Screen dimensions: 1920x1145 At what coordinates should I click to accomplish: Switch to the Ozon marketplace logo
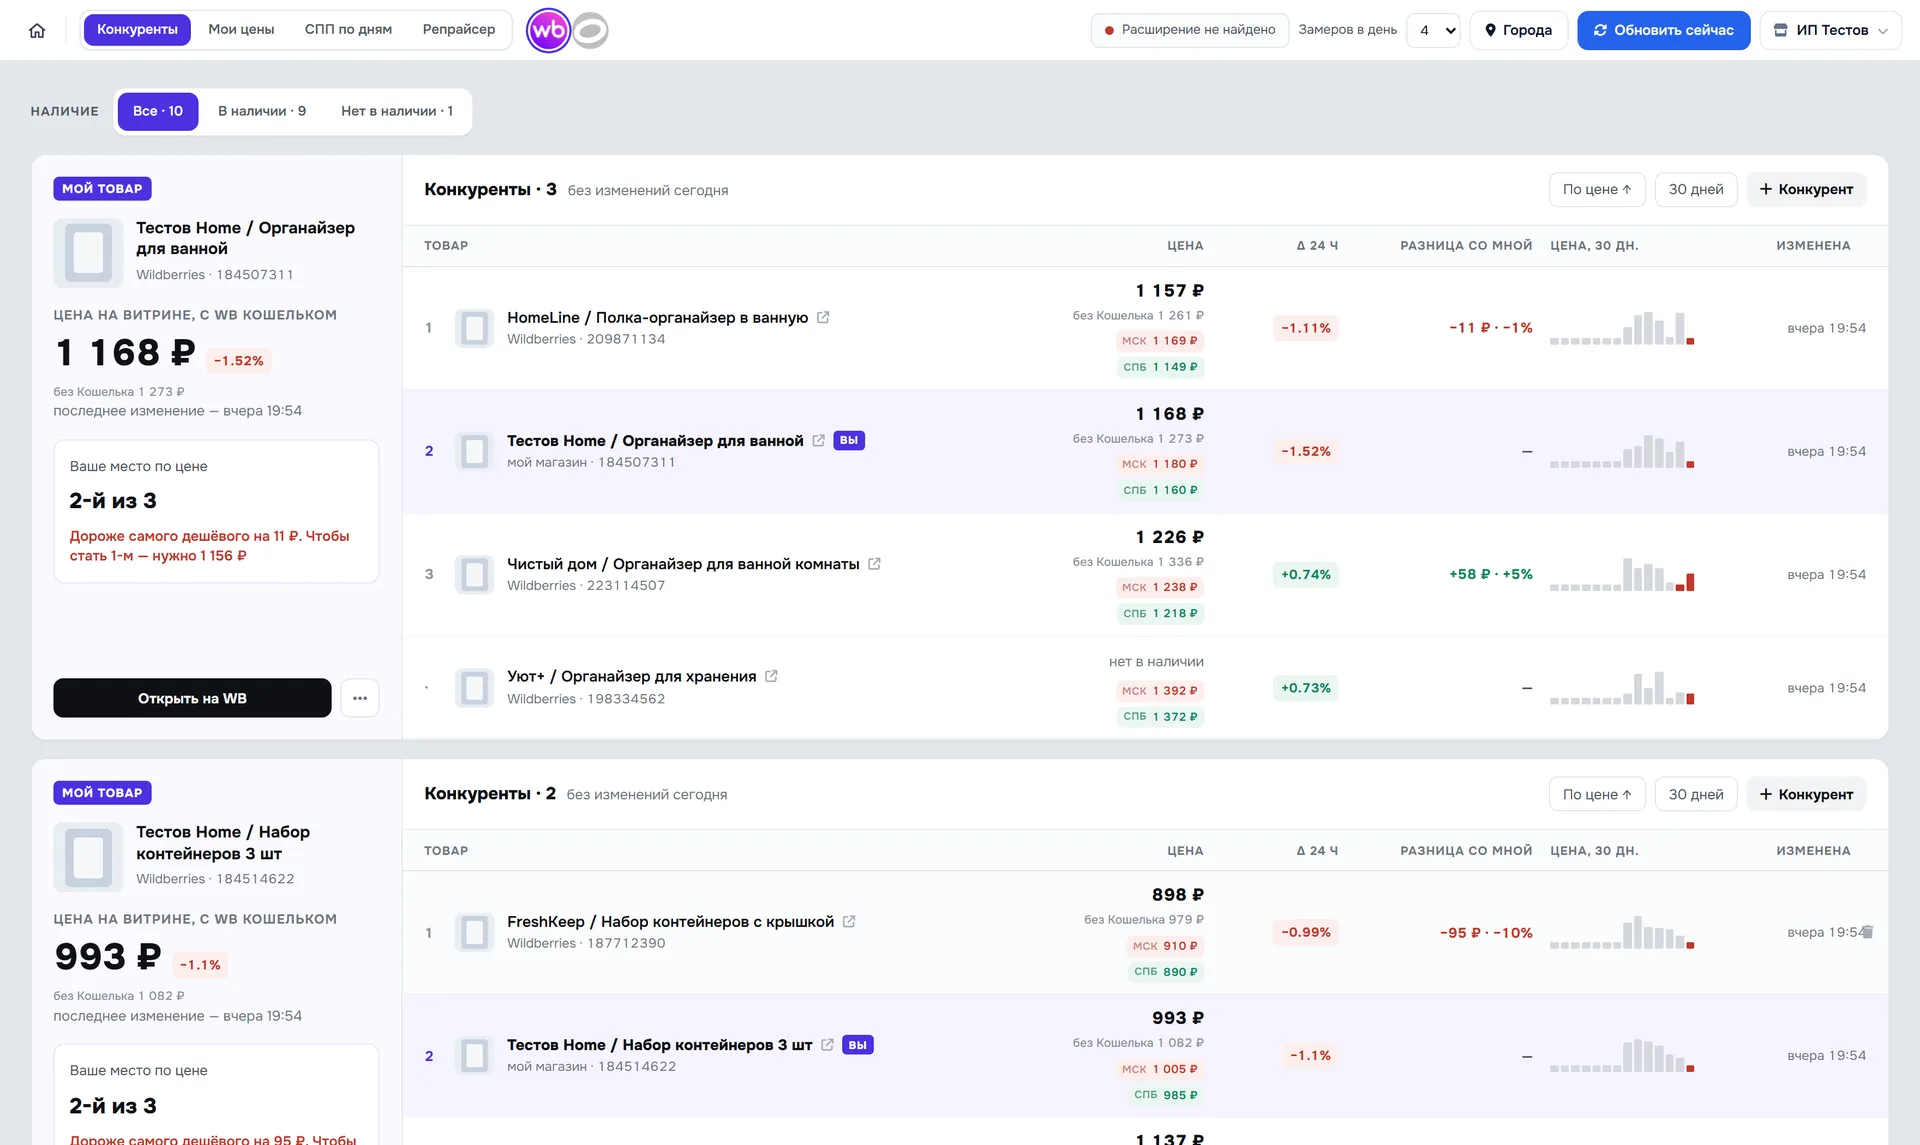[x=590, y=30]
